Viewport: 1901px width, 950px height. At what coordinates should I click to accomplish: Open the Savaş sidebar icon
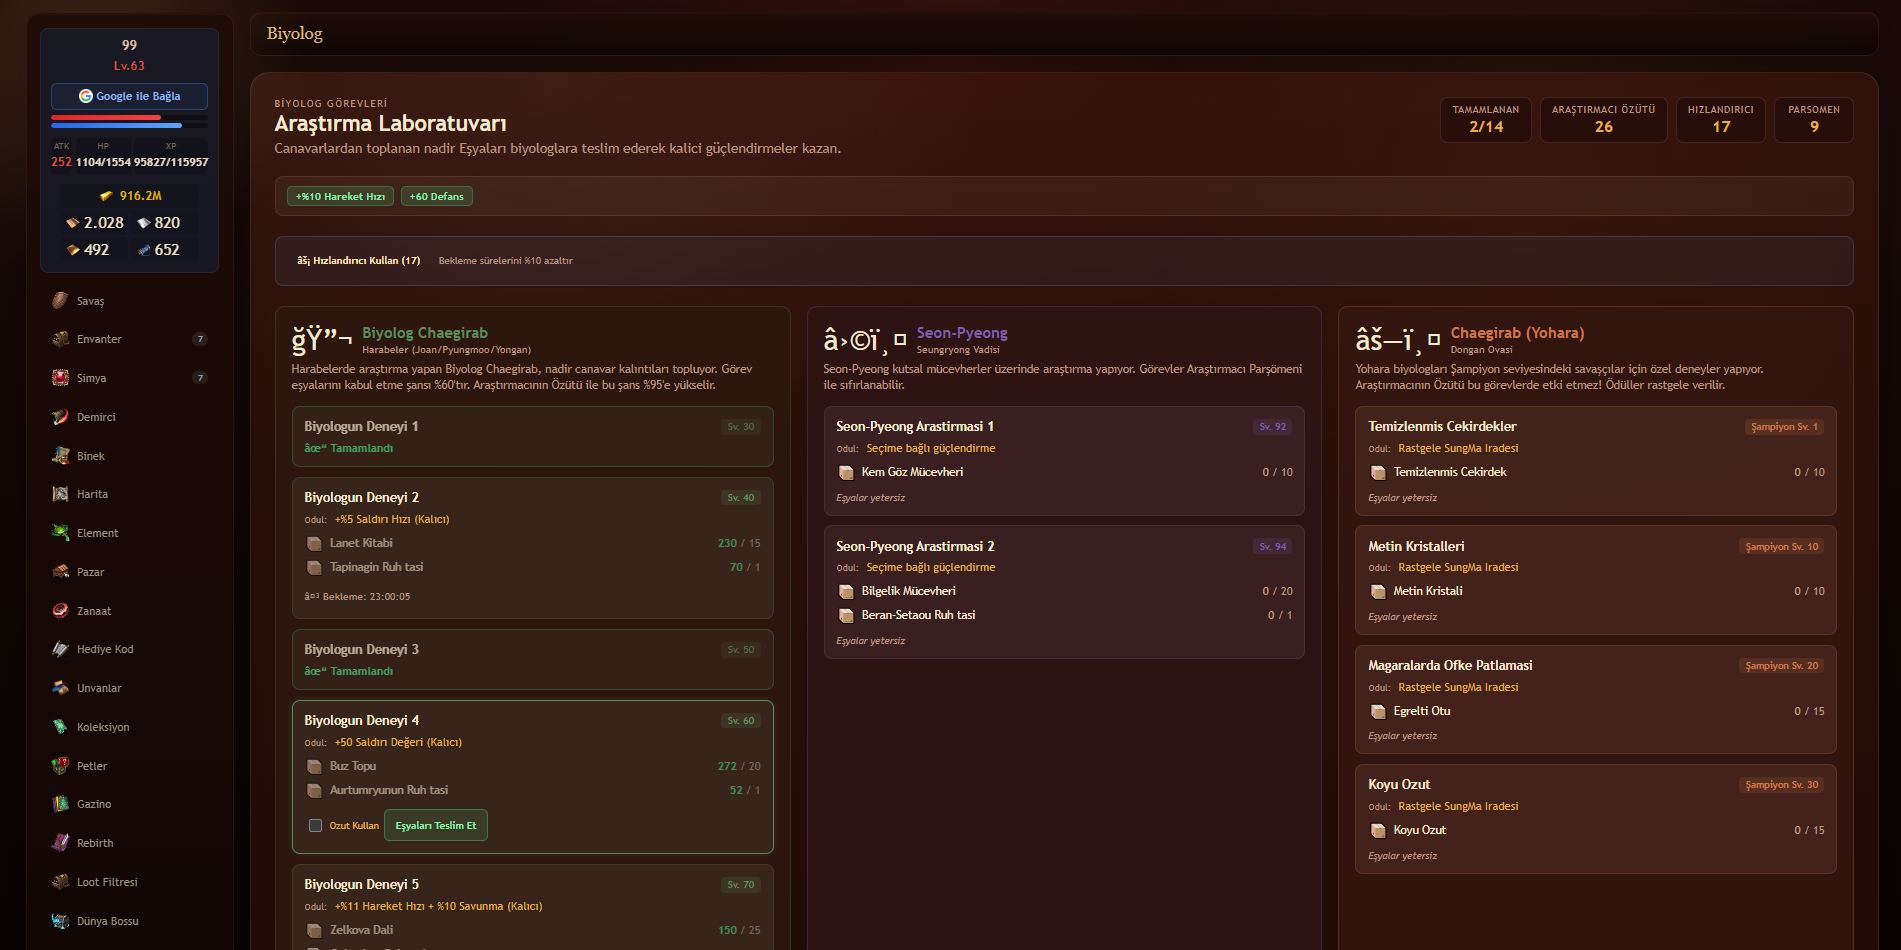click(x=60, y=300)
